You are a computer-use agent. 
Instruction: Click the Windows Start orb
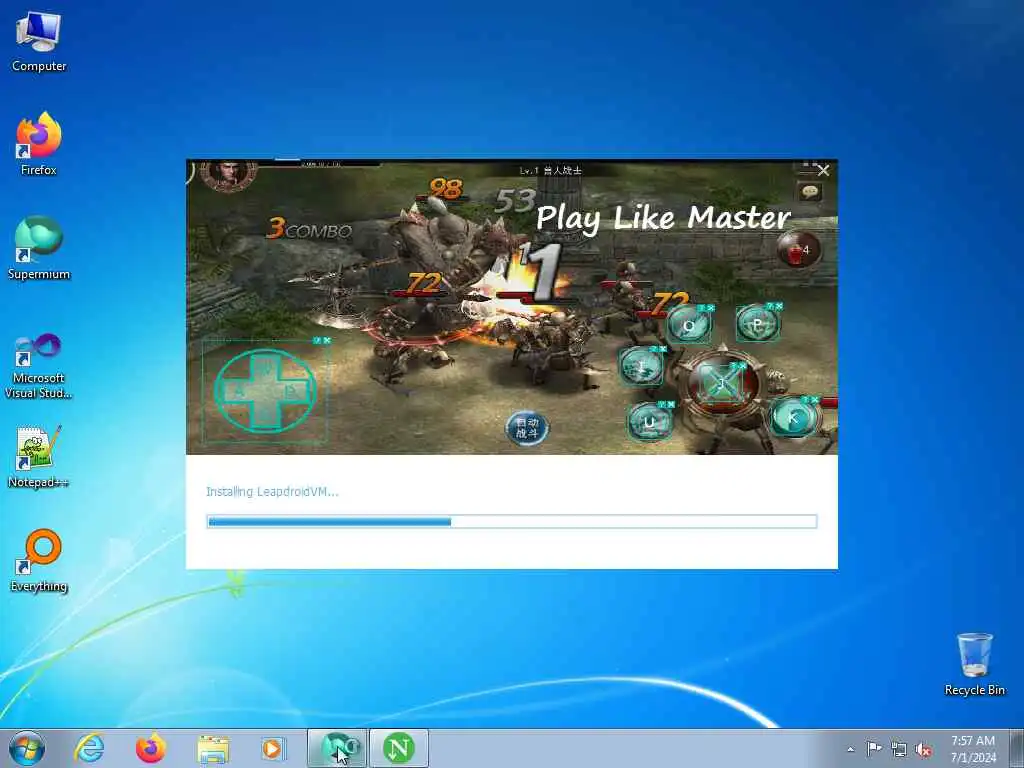(x=27, y=748)
